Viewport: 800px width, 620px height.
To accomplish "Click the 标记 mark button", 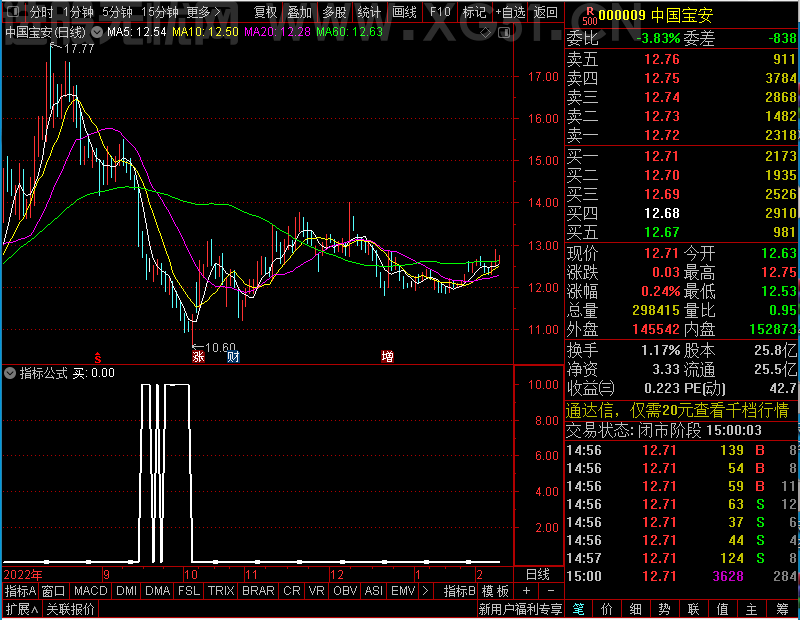I will 474,12.
